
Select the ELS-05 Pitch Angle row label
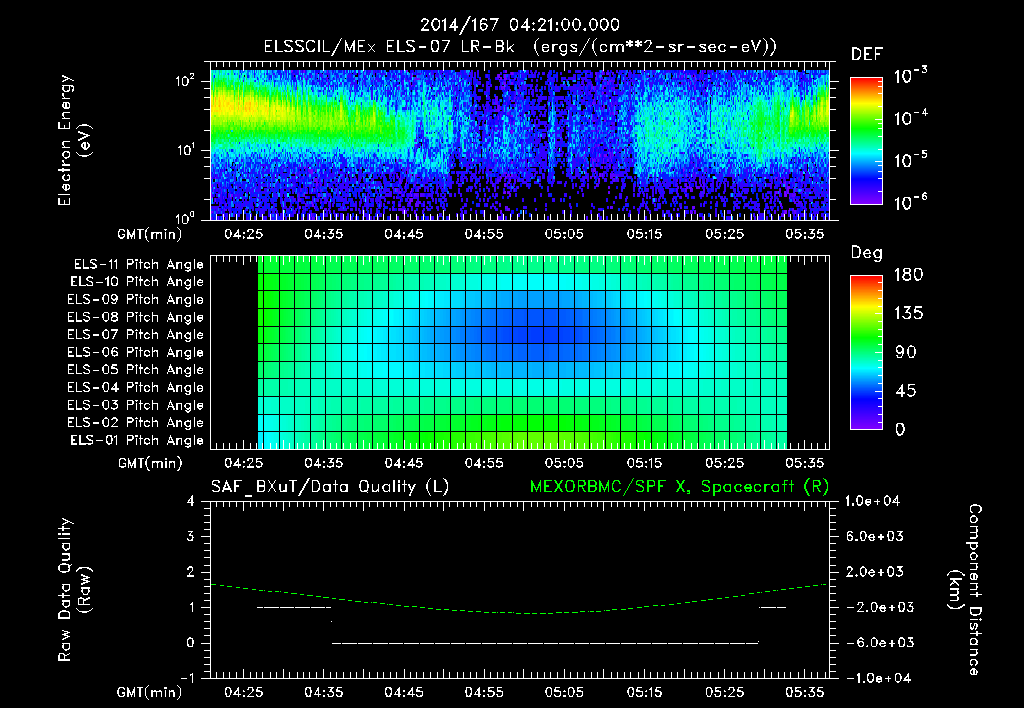tap(136, 370)
